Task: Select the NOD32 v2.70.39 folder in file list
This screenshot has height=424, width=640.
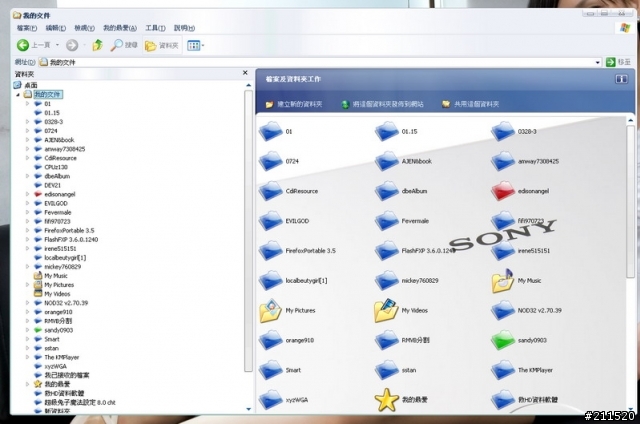Action: click(x=502, y=311)
